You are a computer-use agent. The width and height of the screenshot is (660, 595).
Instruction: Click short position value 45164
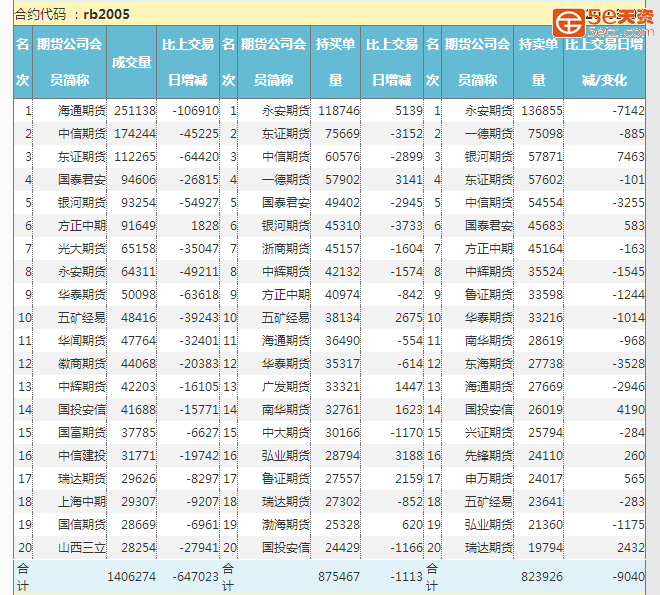coord(545,249)
